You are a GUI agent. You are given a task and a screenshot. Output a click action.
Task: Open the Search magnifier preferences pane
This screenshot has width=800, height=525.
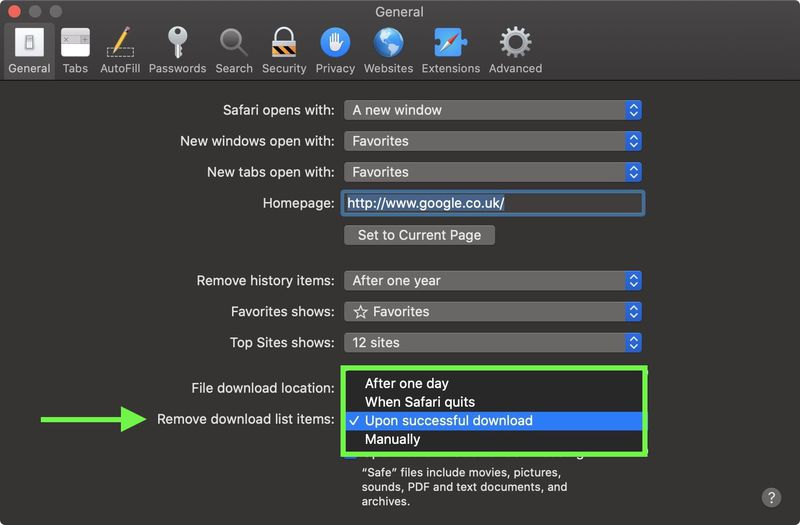click(234, 51)
